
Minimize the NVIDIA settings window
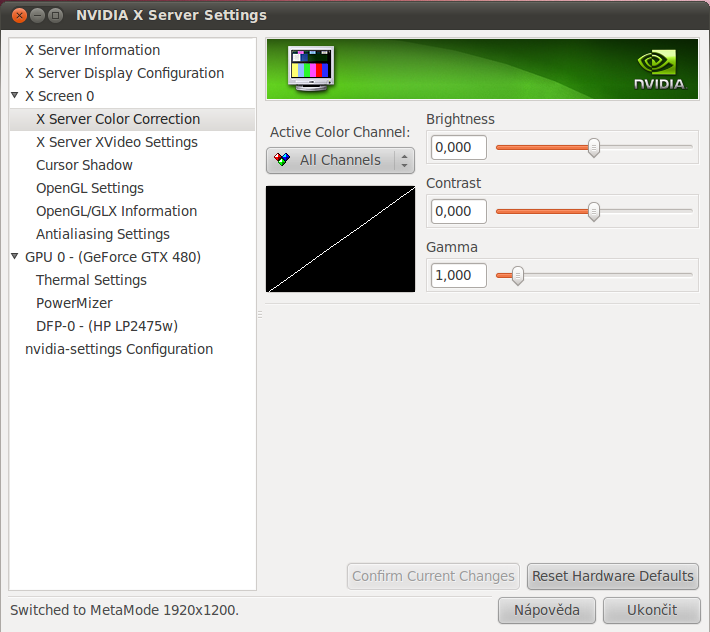(37, 15)
